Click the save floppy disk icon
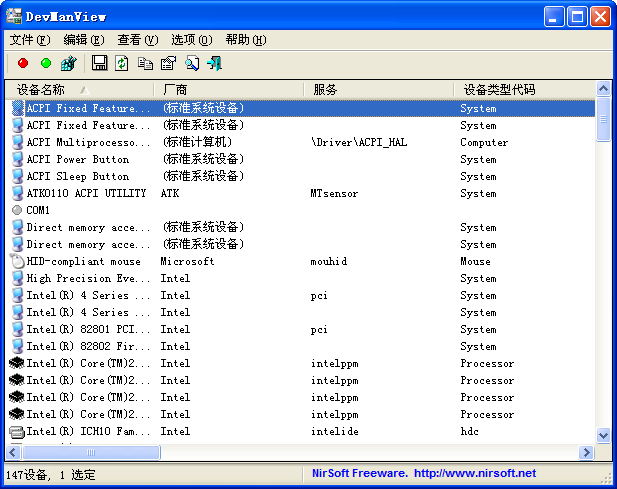The height and width of the screenshot is (489, 617). 99,64
